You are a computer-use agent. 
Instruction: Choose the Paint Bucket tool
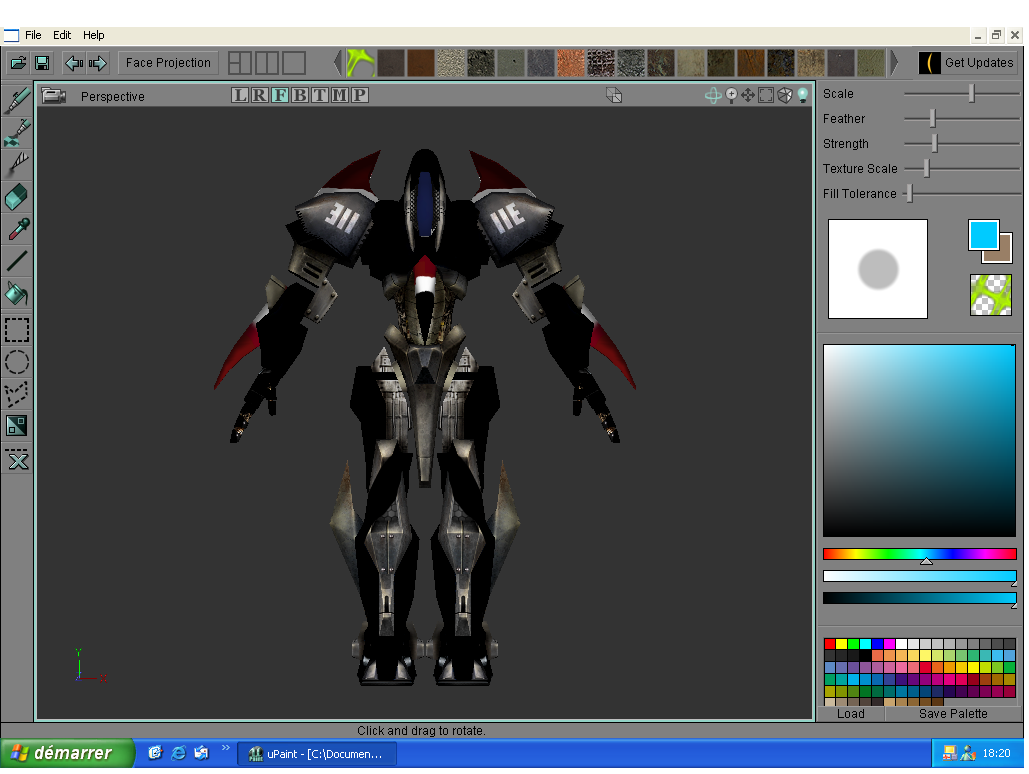pos(16,295)
